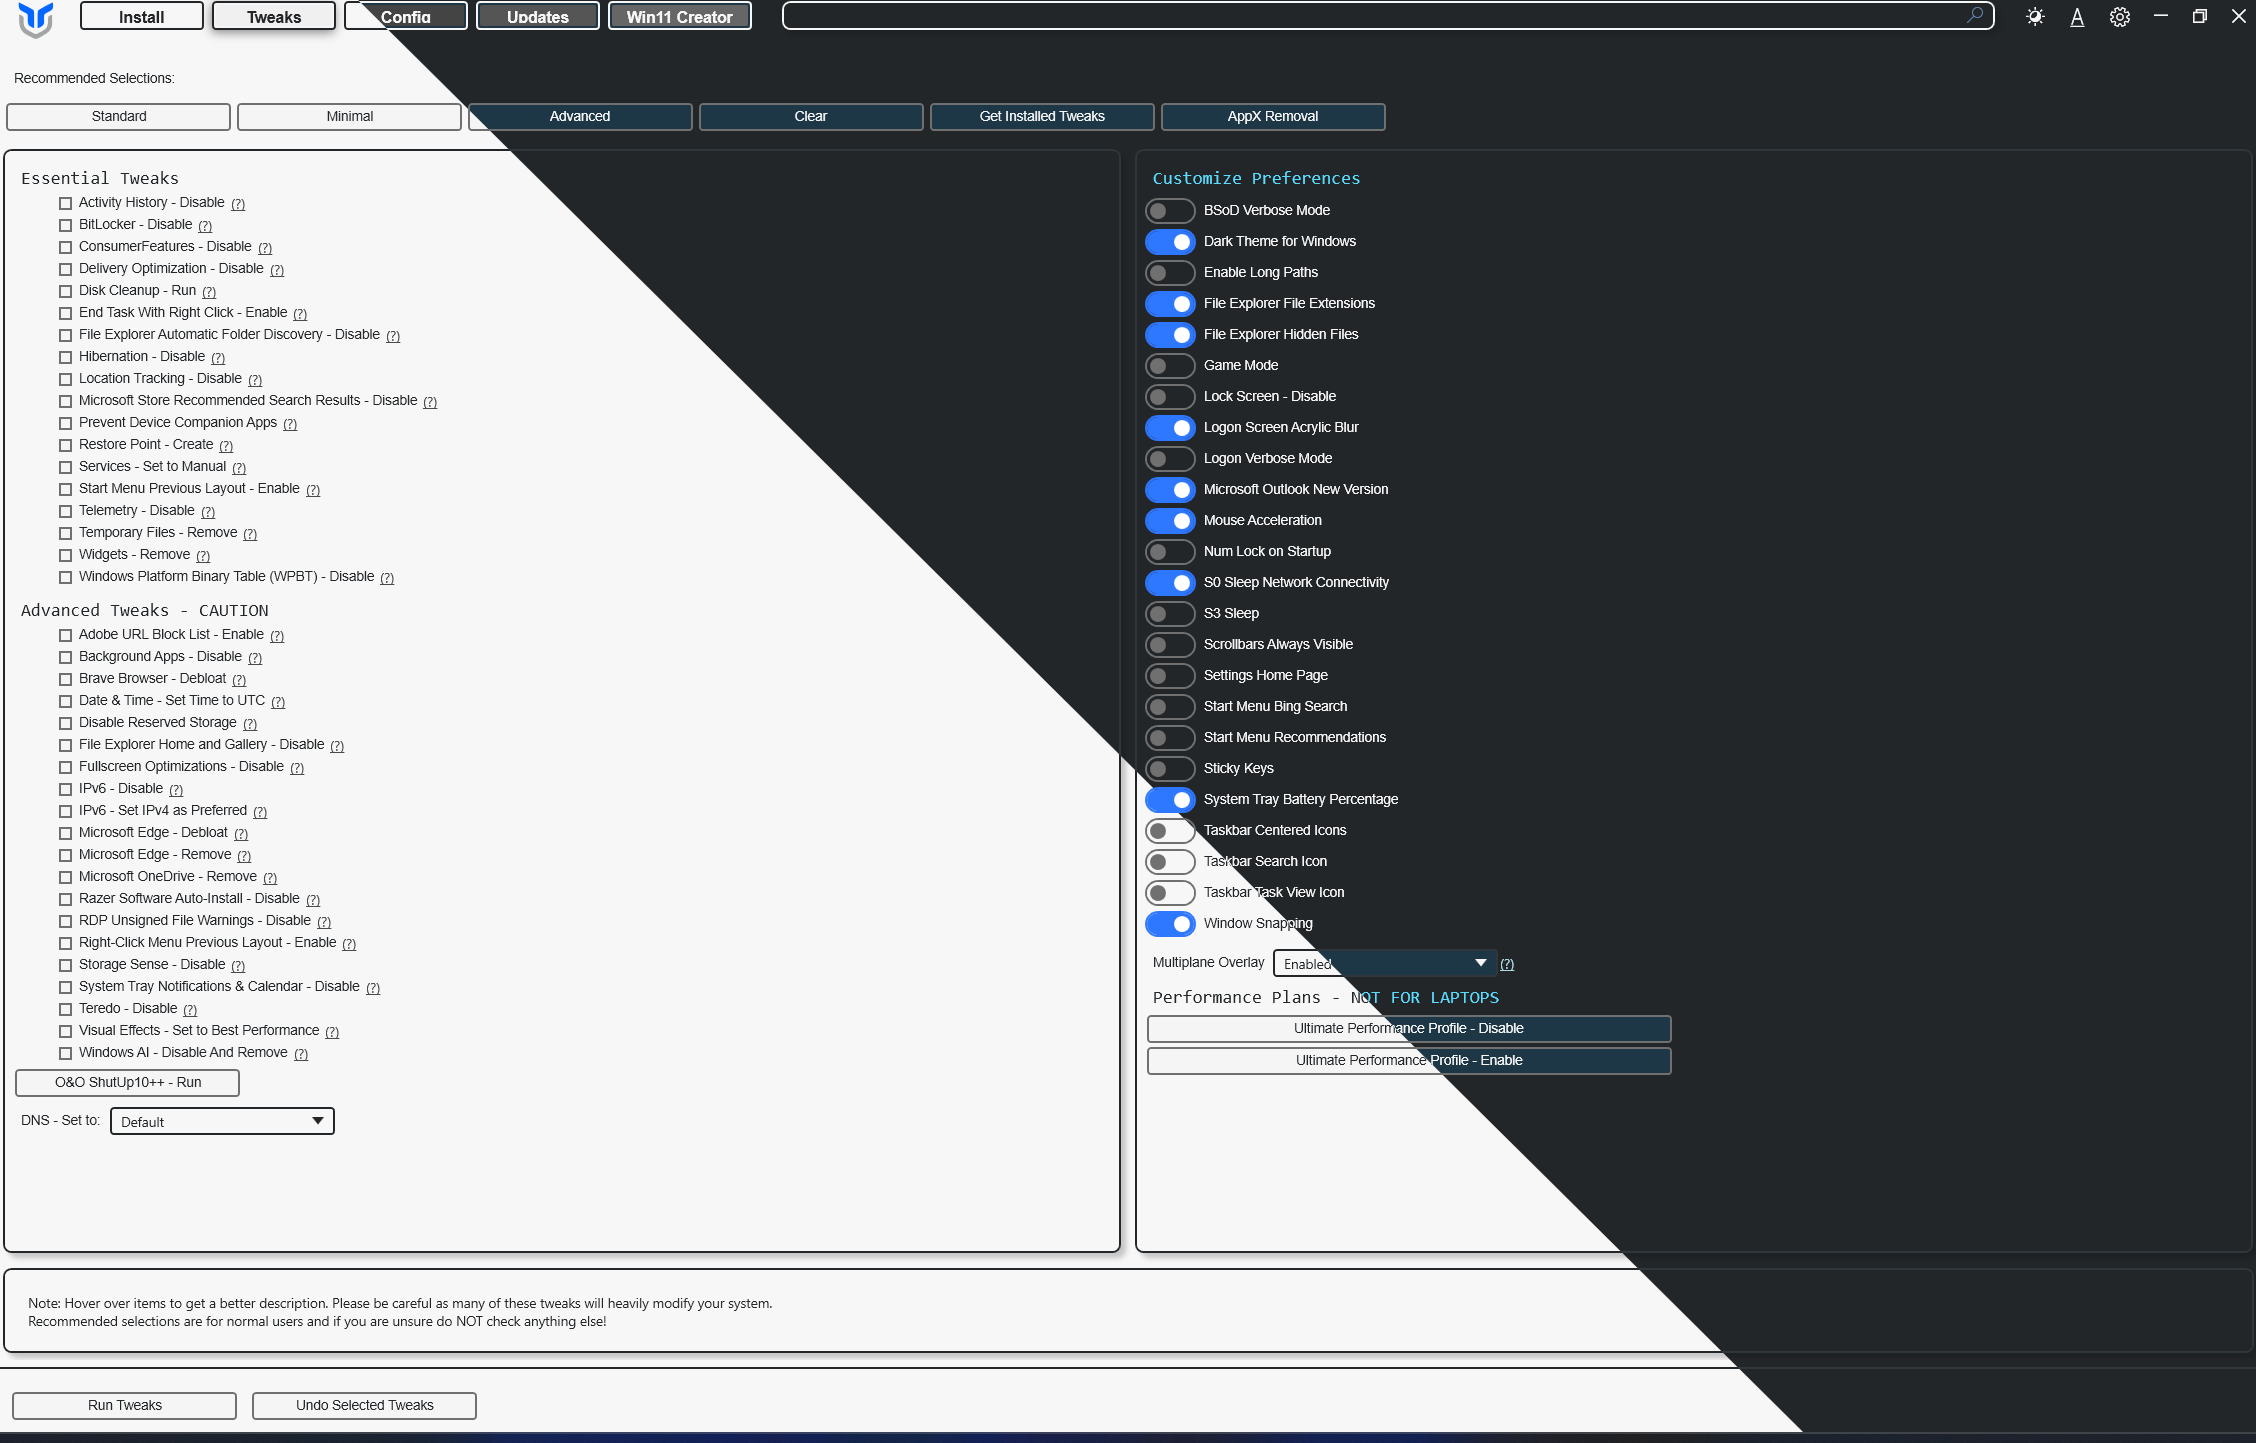Image resolution: width=2256 pixels, height=1443 pixels.
Task: Click the search magnifier icon
Action: click(1975, 15)
